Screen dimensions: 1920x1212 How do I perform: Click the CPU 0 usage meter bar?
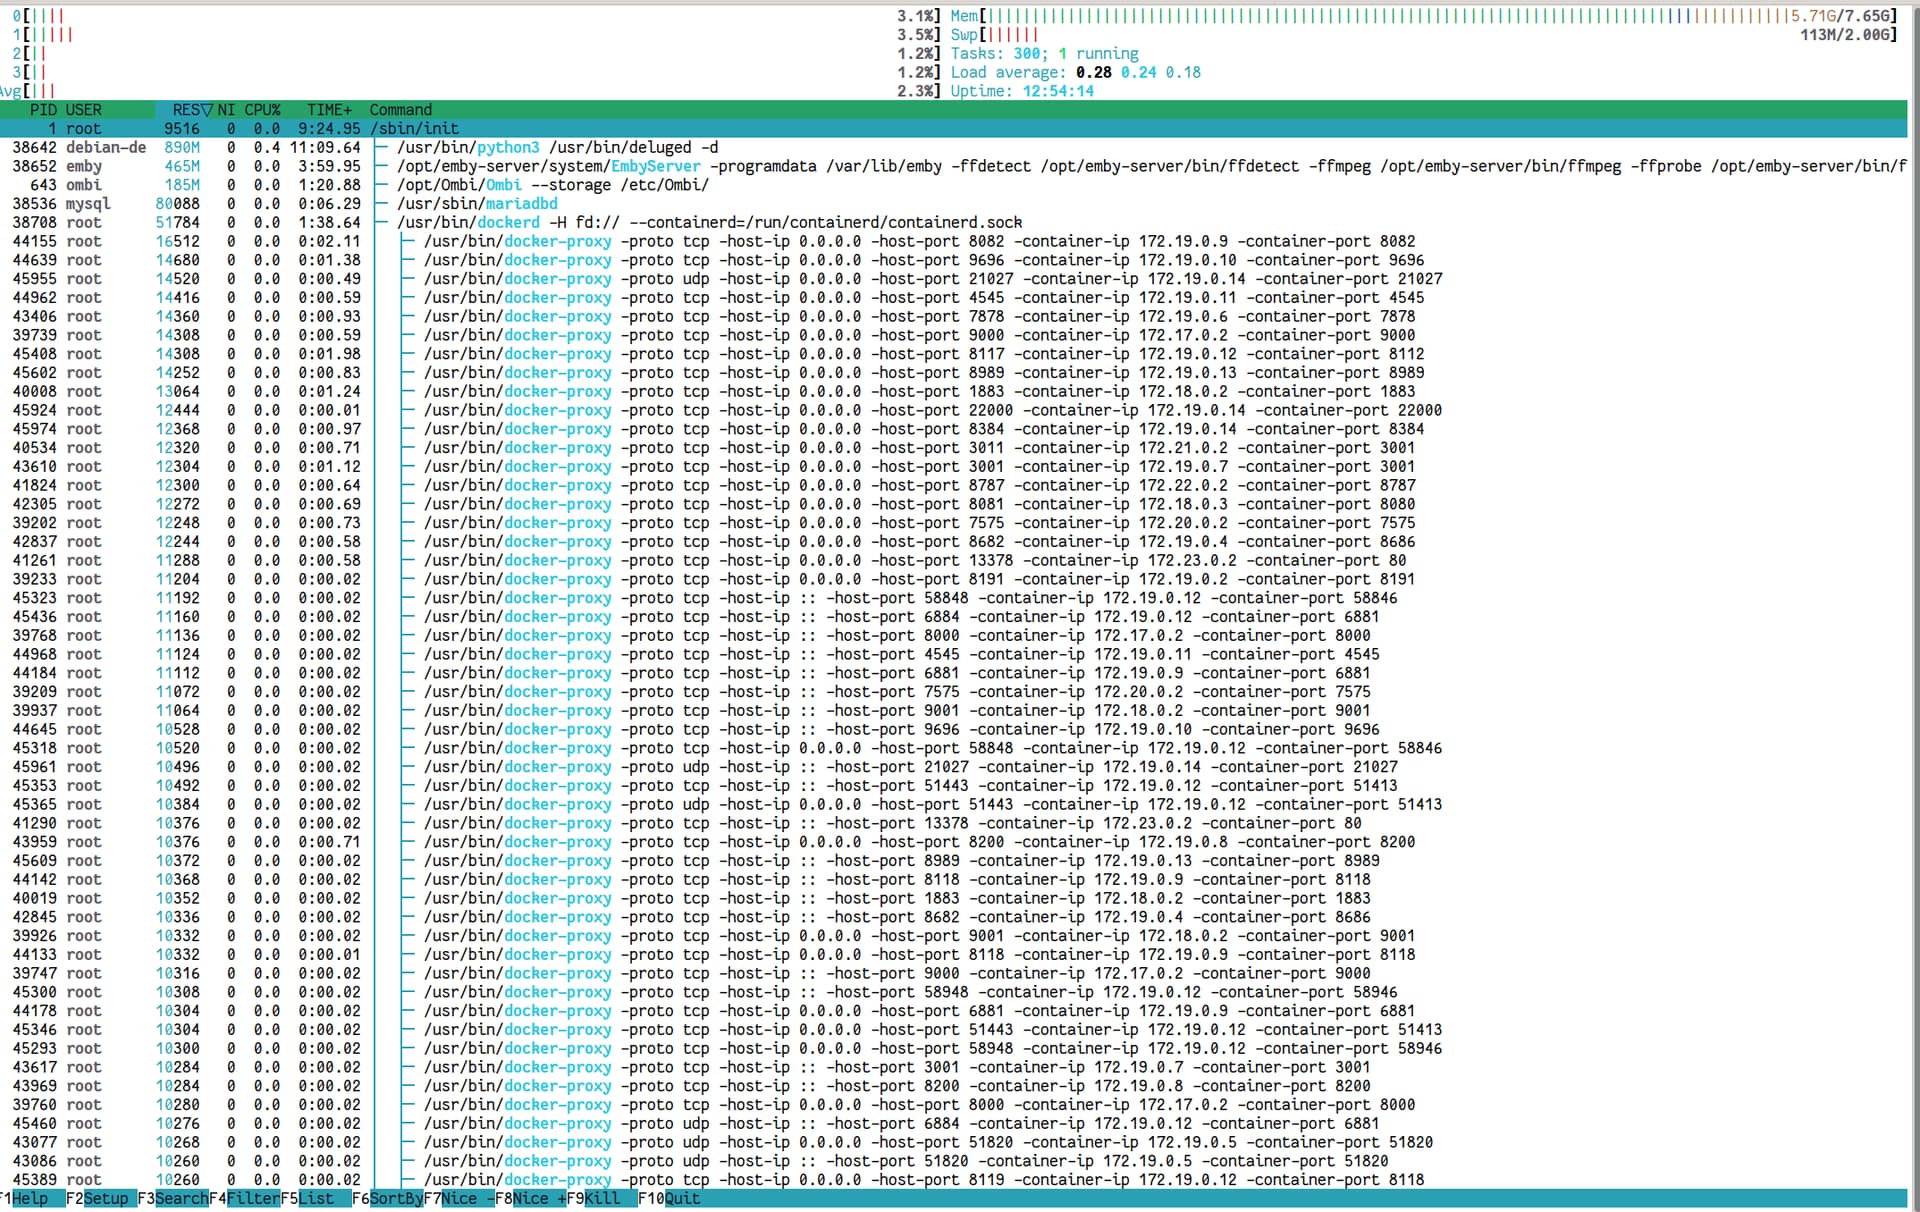[x=478, y=16]
